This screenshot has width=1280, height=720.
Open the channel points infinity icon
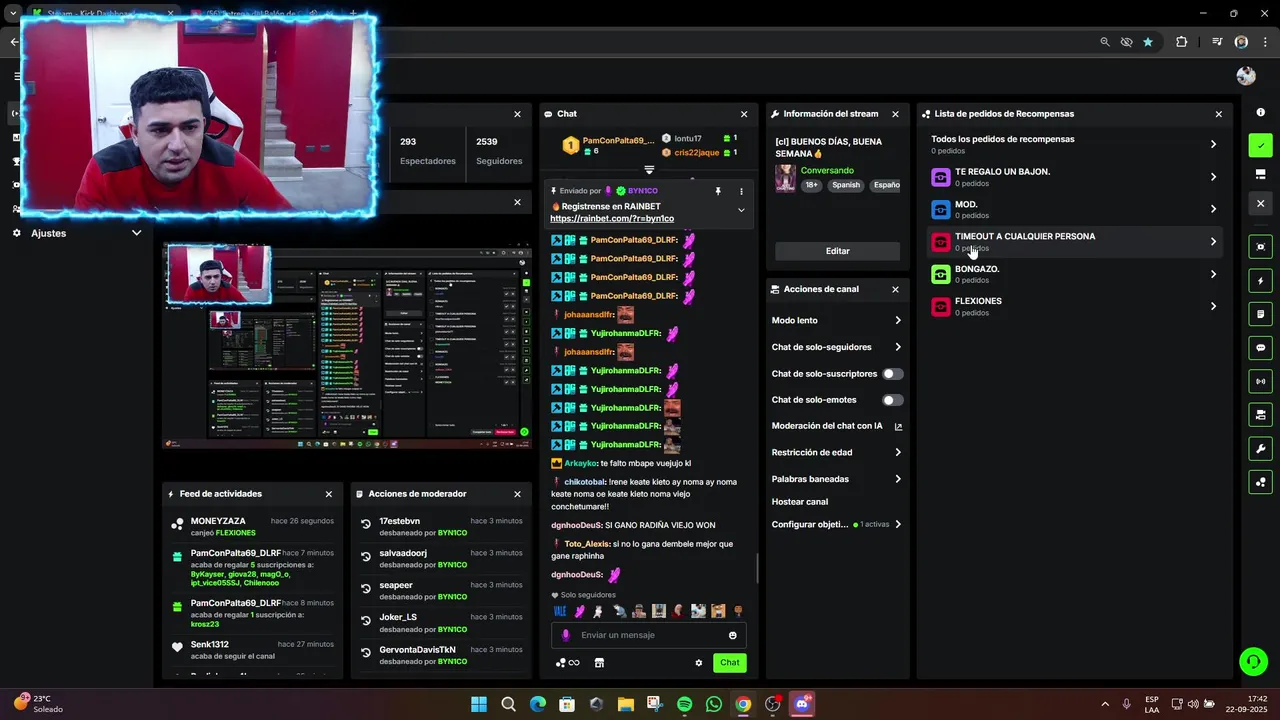coord(567,663)
